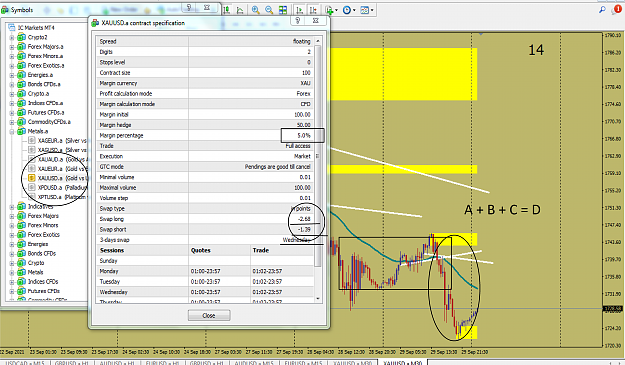
Task: Click the XAGEUR.a symbol icon
Action: [32, 140]
